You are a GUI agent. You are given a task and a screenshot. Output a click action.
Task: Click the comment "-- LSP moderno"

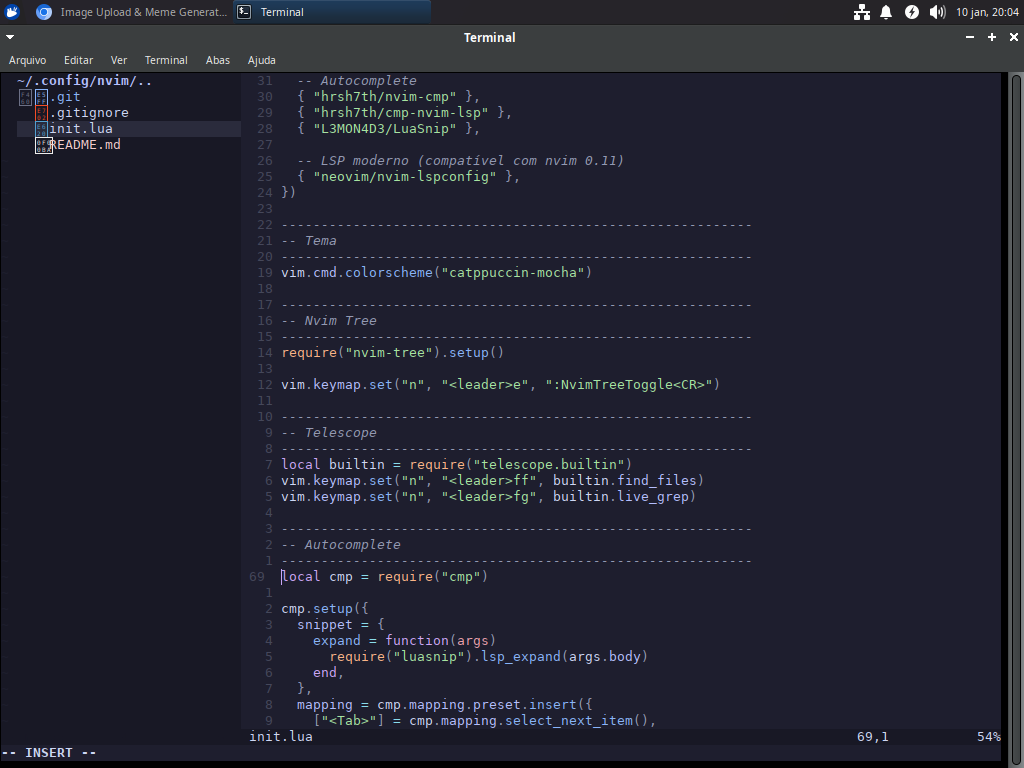point(460,161)
